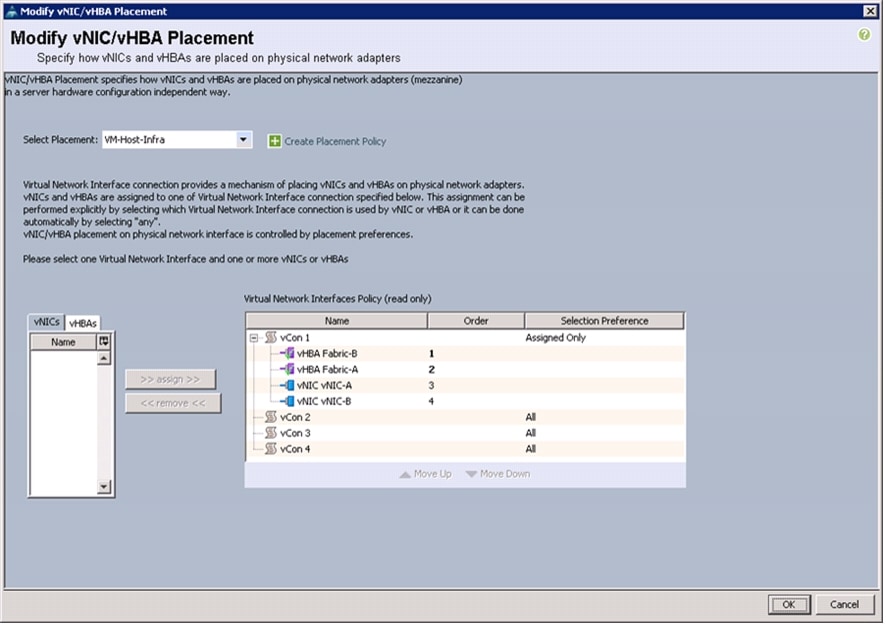886x641 pixels.
Task: Click the Cancel button
Action: pyautogui.click(x=844, y=604)
